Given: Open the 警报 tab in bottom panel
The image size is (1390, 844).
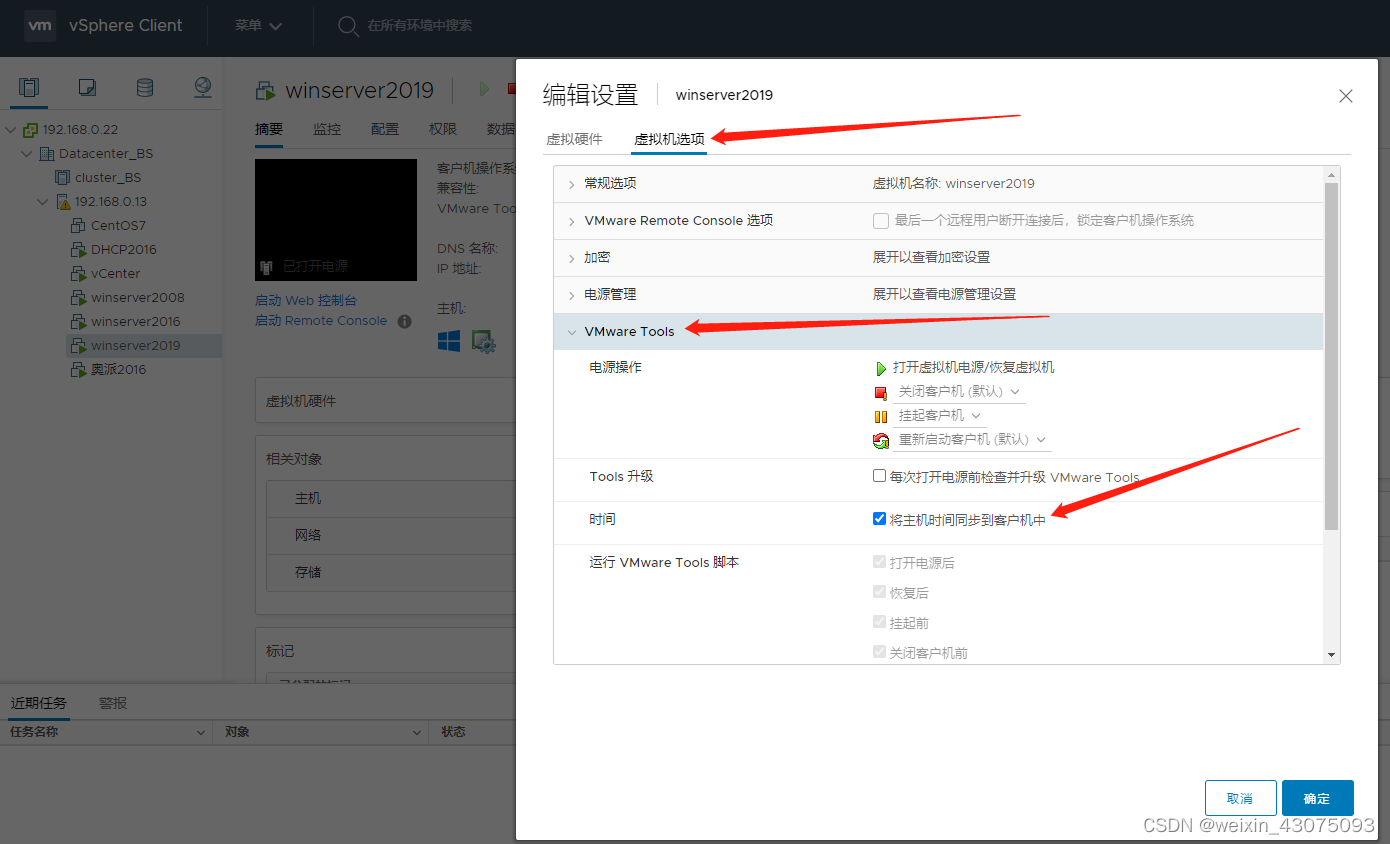Looking at the screenshot, I should [x=113, y=703].
